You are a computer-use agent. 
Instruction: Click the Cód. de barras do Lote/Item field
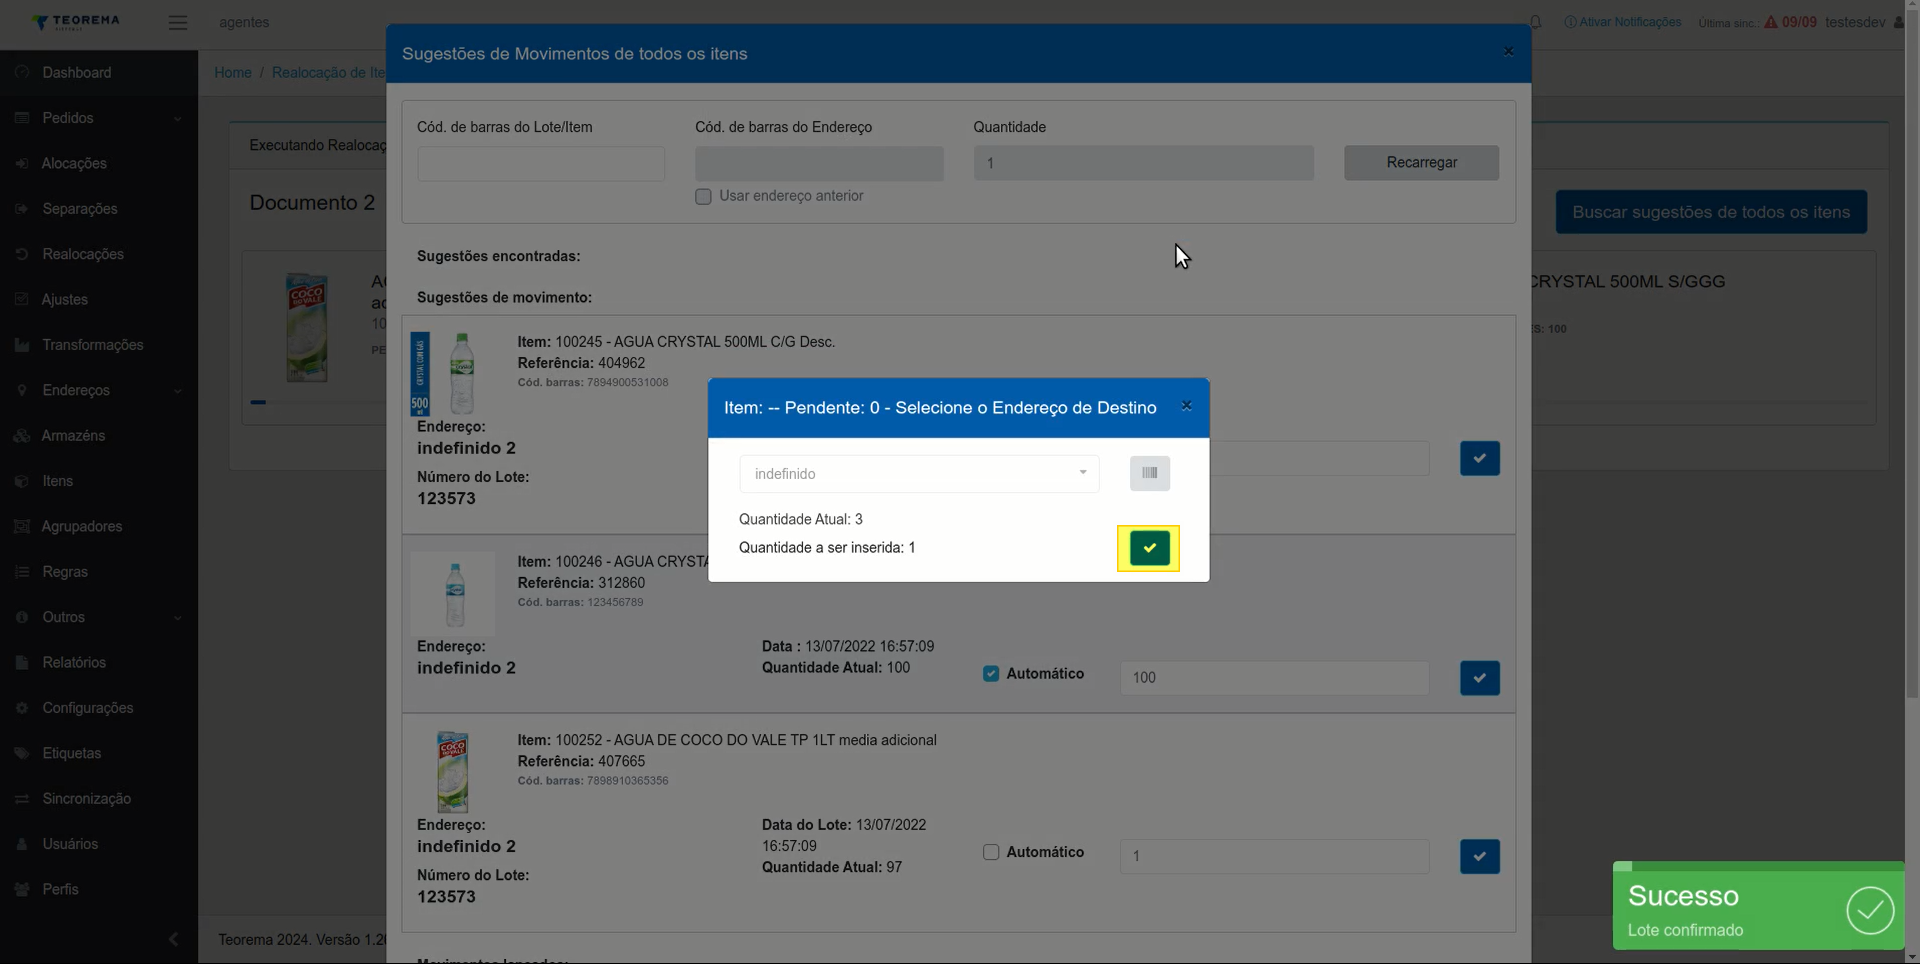[x=541, y=163]
